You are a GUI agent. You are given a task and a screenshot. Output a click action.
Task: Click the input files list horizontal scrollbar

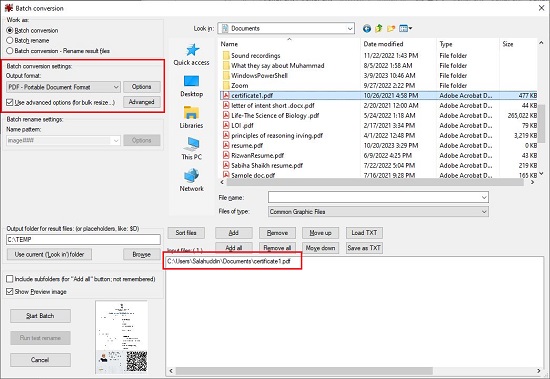point(304,371)
